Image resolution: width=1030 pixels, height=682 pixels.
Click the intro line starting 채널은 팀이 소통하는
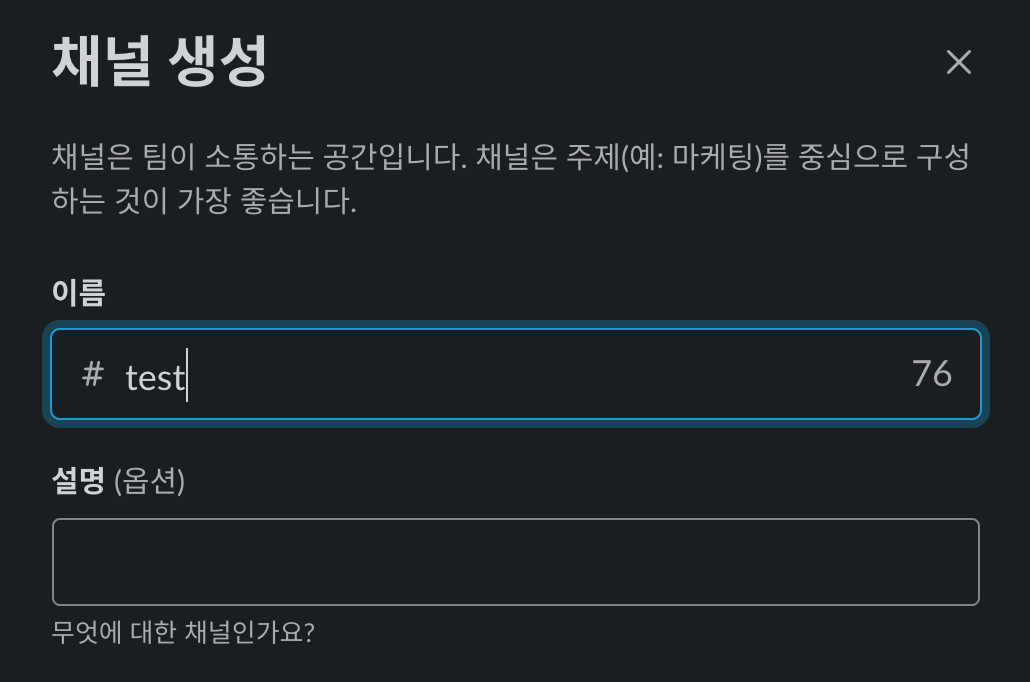point(510,157)
